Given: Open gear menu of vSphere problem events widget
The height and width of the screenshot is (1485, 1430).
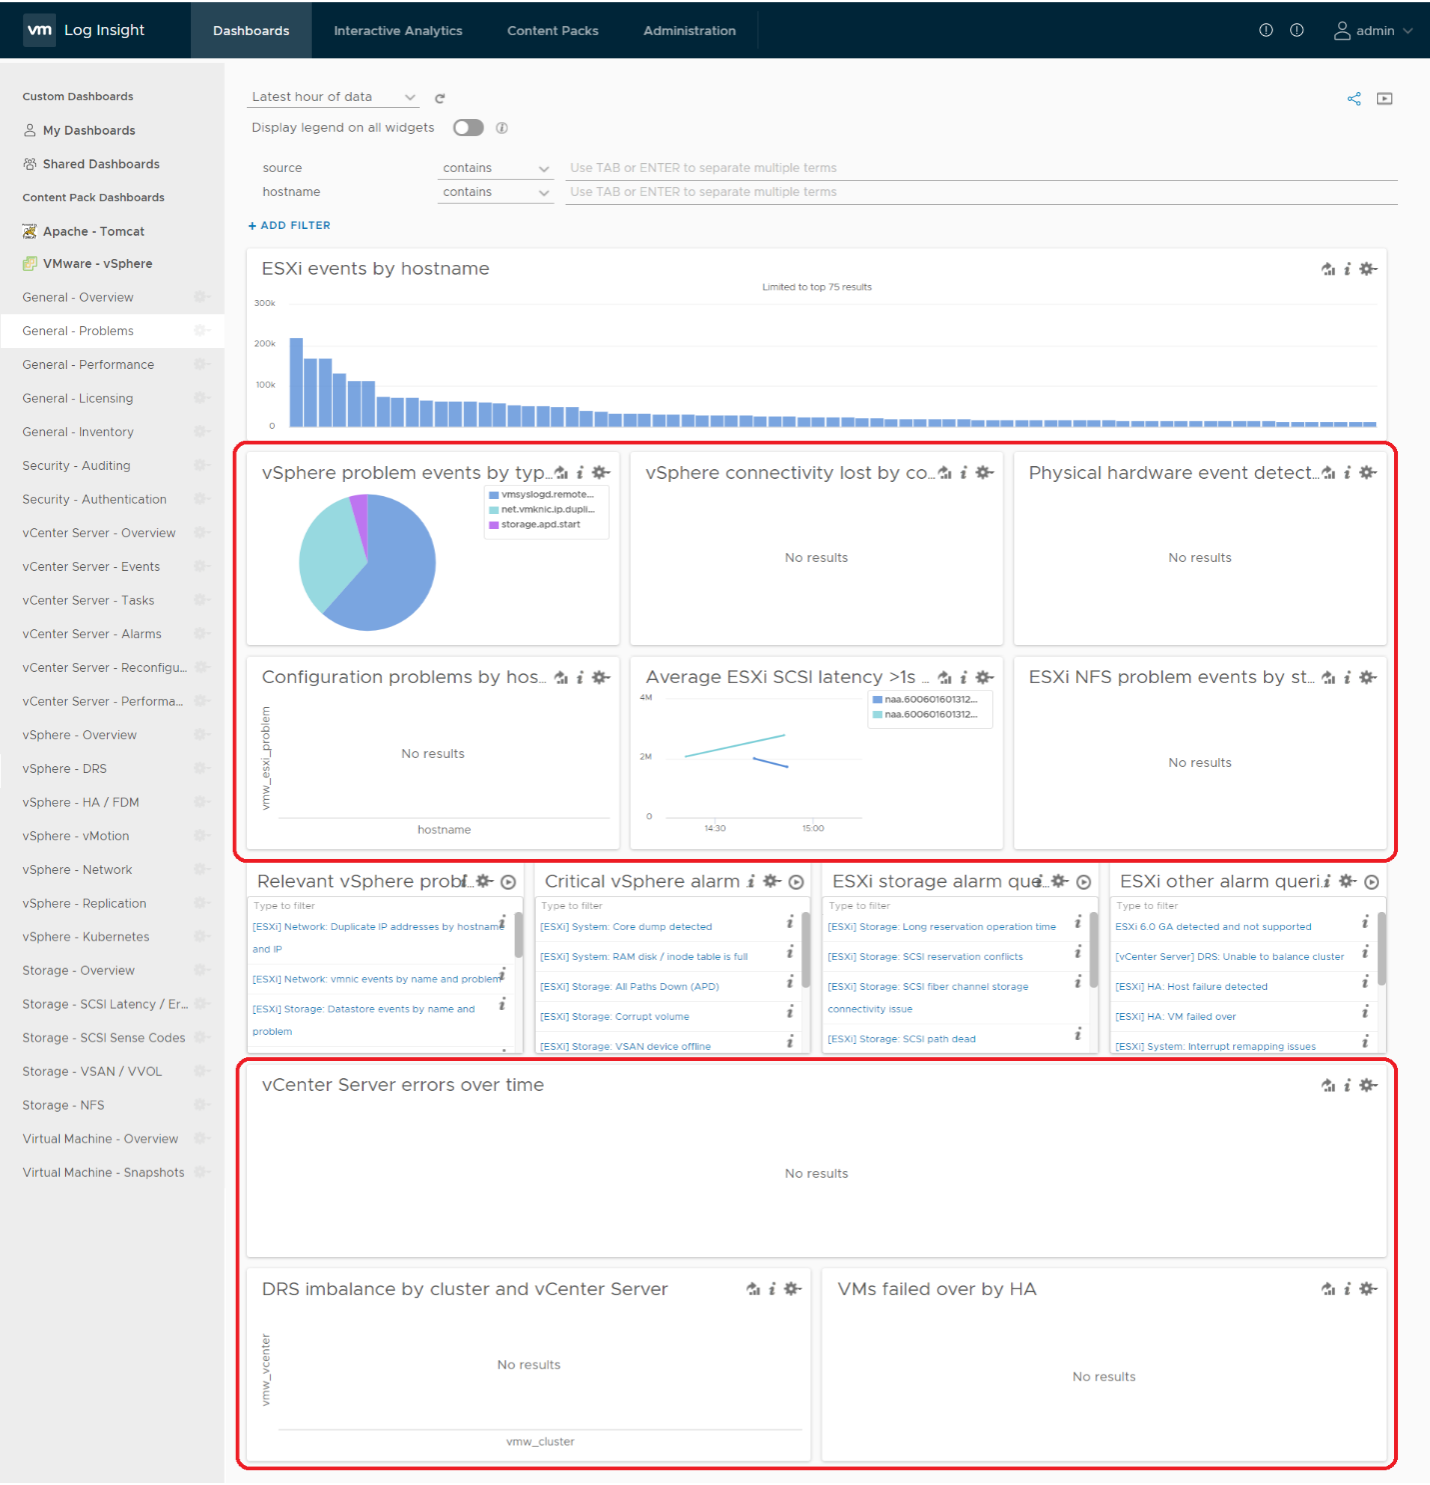Looking at the screenshot, I should [x=601, y=473].
